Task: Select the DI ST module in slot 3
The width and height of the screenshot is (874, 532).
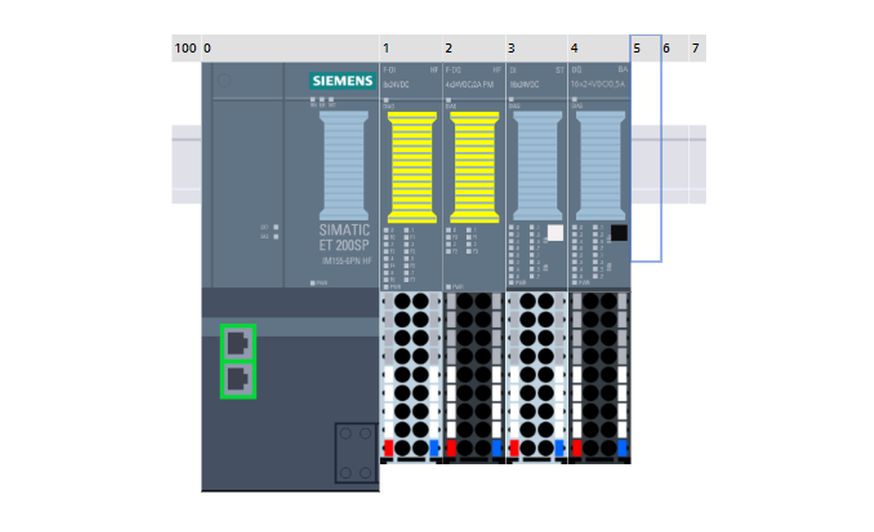Action: [537, 176]
